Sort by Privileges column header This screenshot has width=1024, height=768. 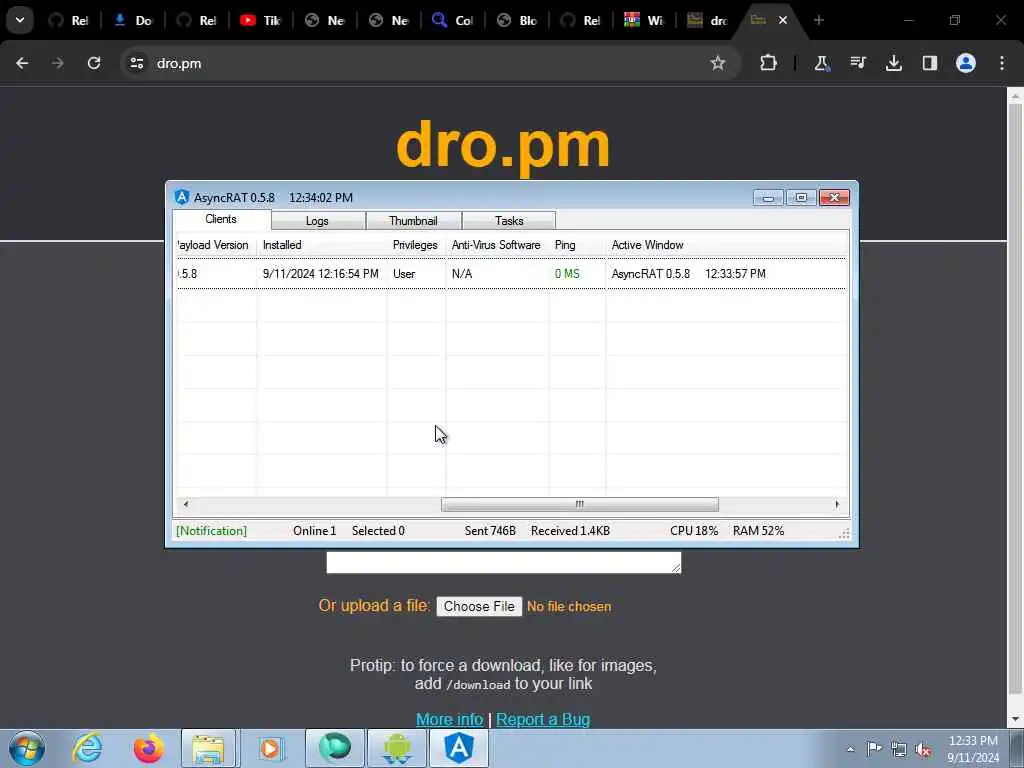point(416,245)
